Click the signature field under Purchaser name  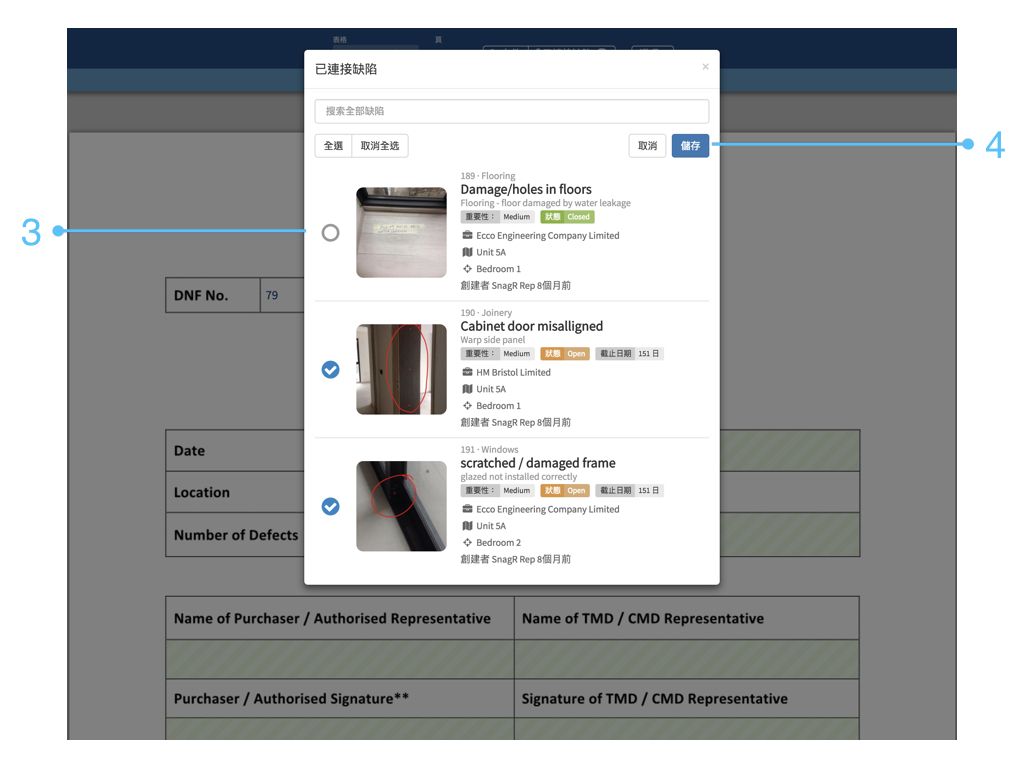pos(340,729)
